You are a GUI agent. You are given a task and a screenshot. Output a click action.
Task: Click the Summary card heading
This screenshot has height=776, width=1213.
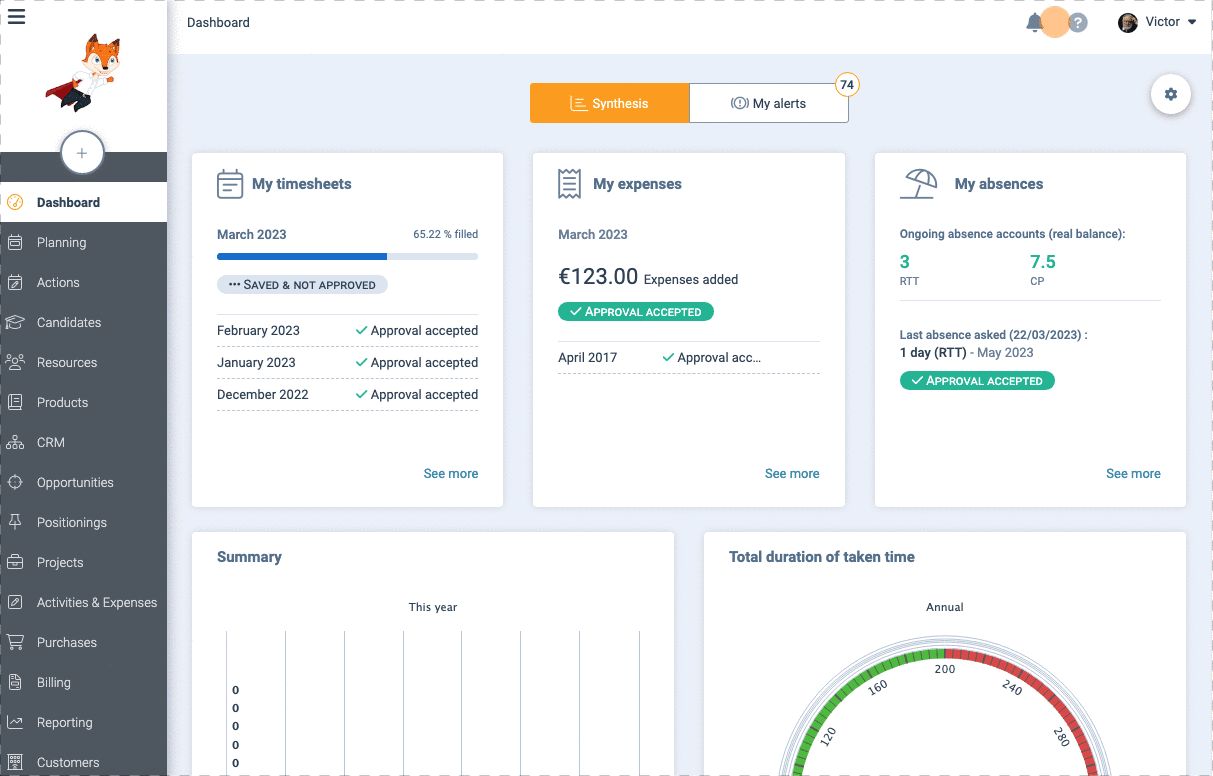[x=249, y=557]
